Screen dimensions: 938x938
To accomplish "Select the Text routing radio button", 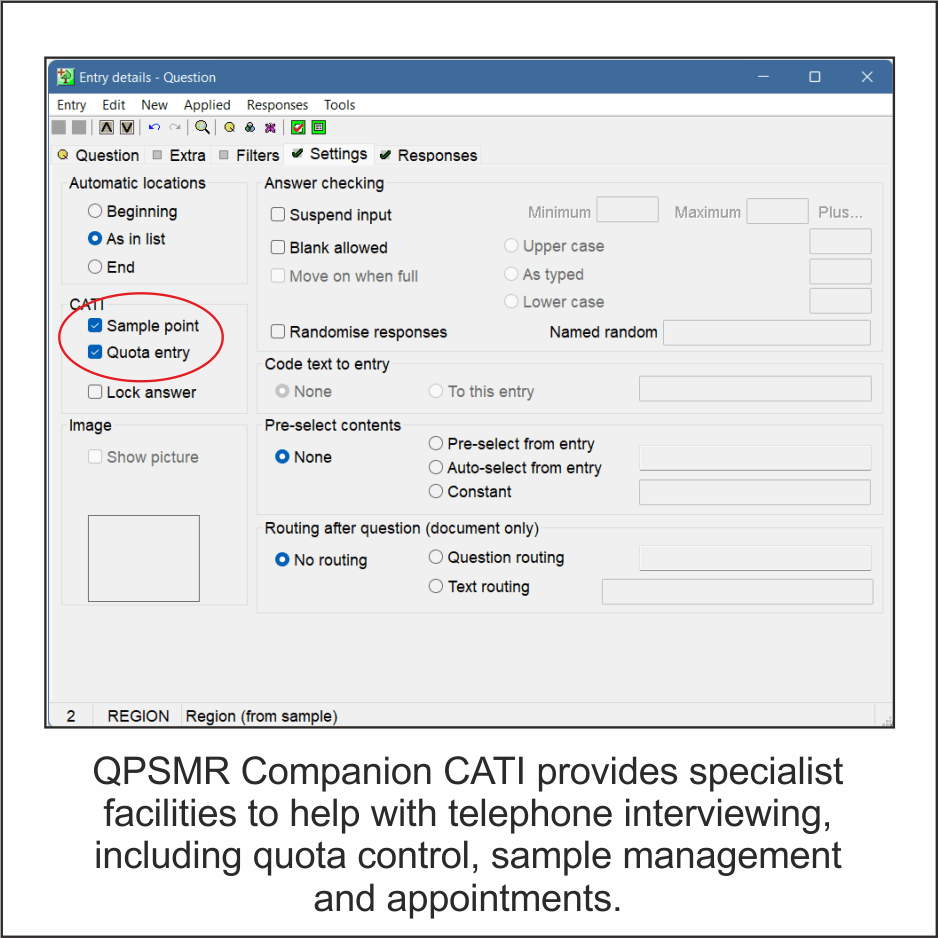I will pos(436,586).
